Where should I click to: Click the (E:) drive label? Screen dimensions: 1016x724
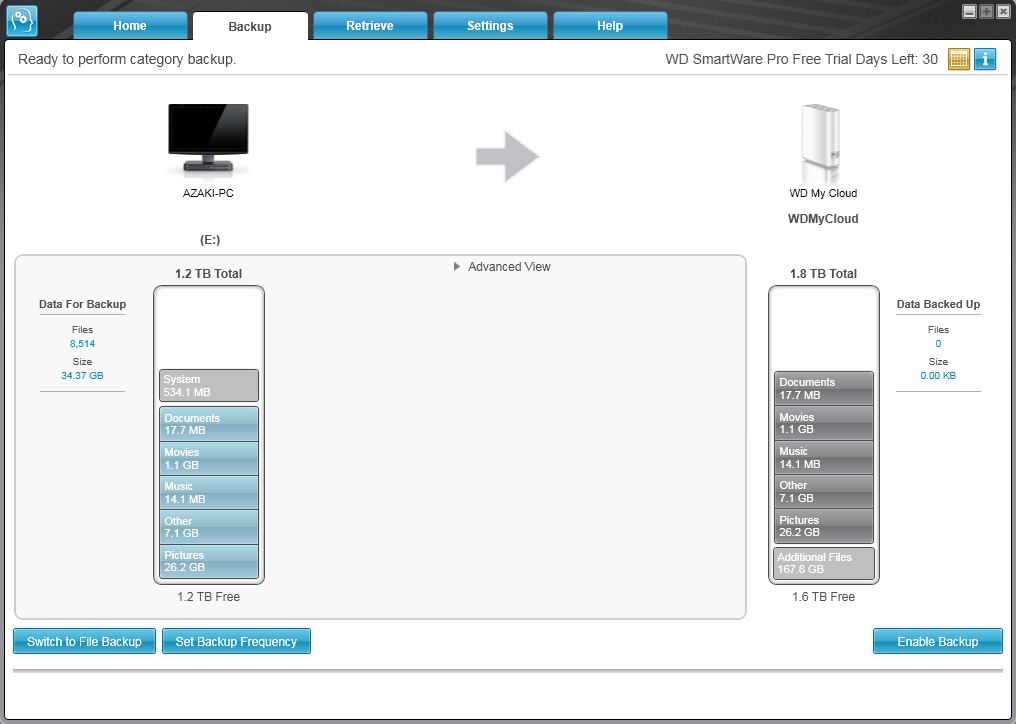tap(210, 240)
